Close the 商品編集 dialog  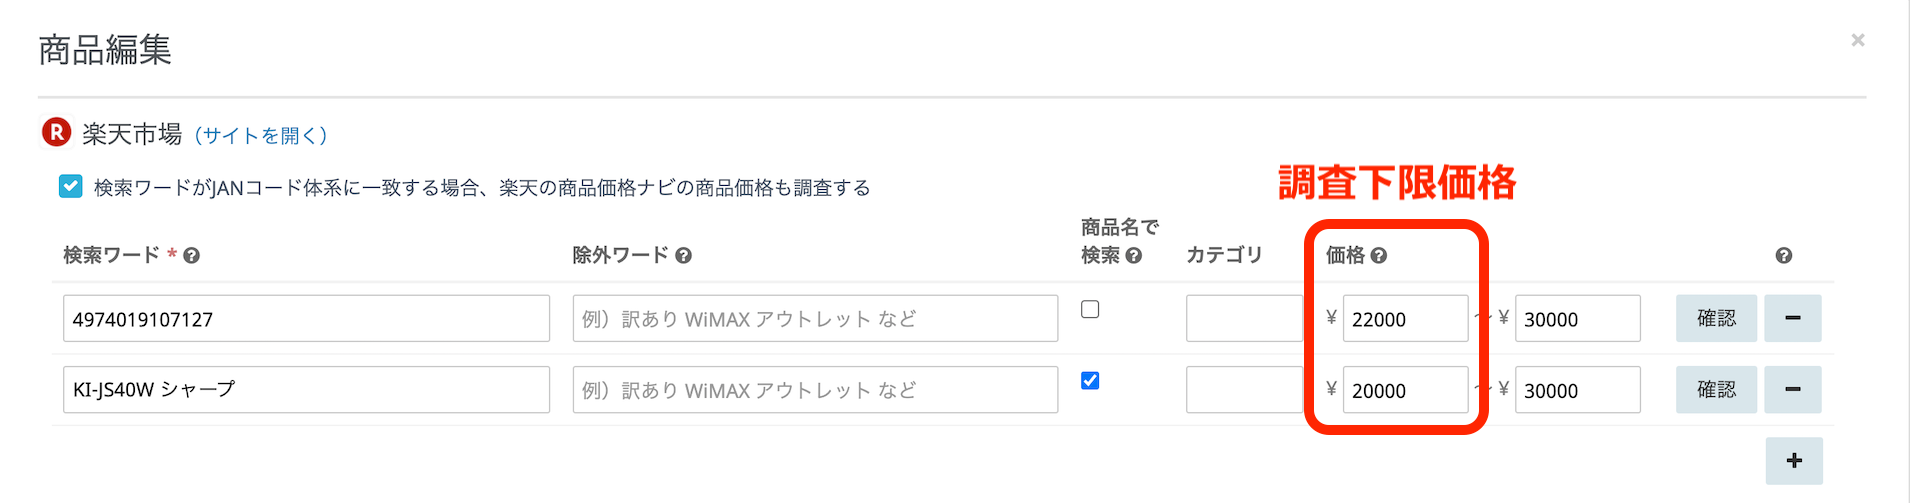[1857, 40]
